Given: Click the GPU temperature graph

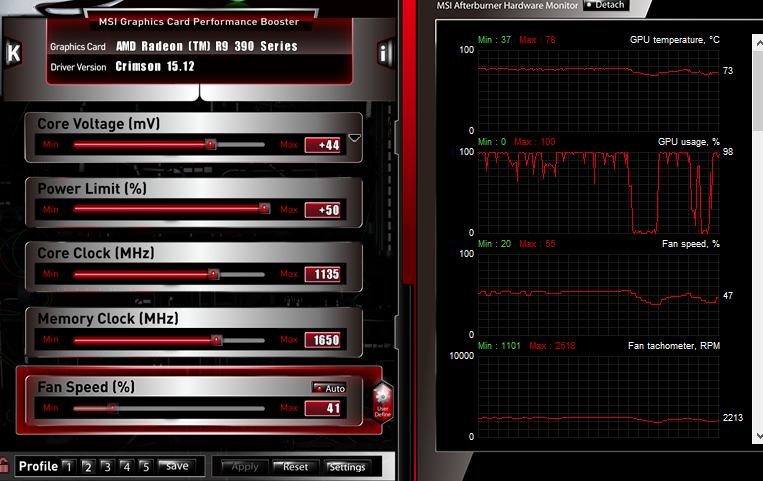Looking at the screenshot, I should tap(599, 90).
